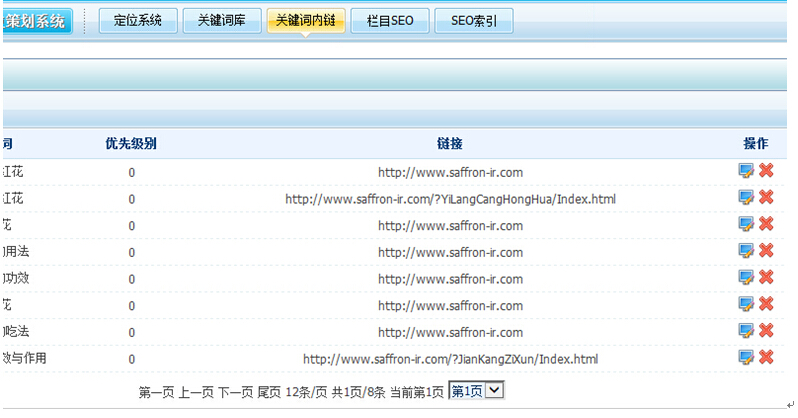
Task: Delete the row ending in 用法
Action: 766,250
